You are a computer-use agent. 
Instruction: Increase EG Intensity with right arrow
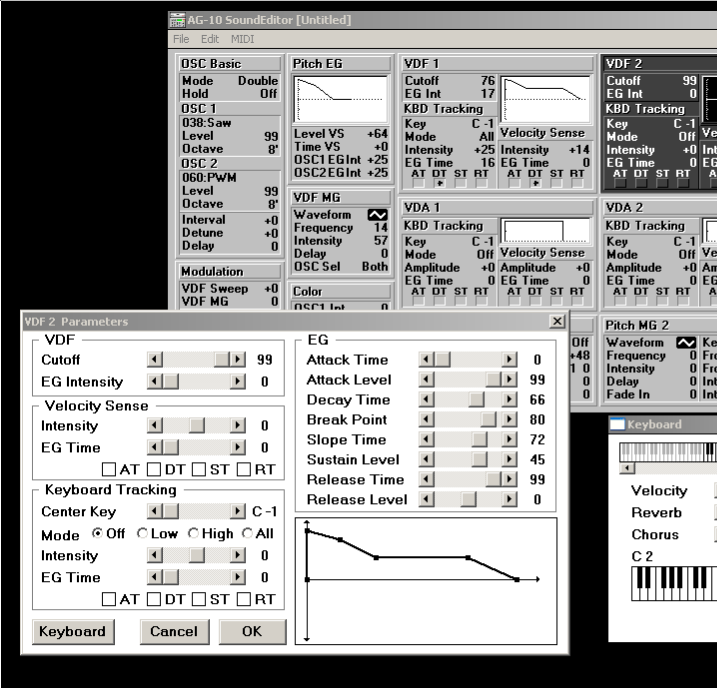pyautogui.click(x=237, y=381)
